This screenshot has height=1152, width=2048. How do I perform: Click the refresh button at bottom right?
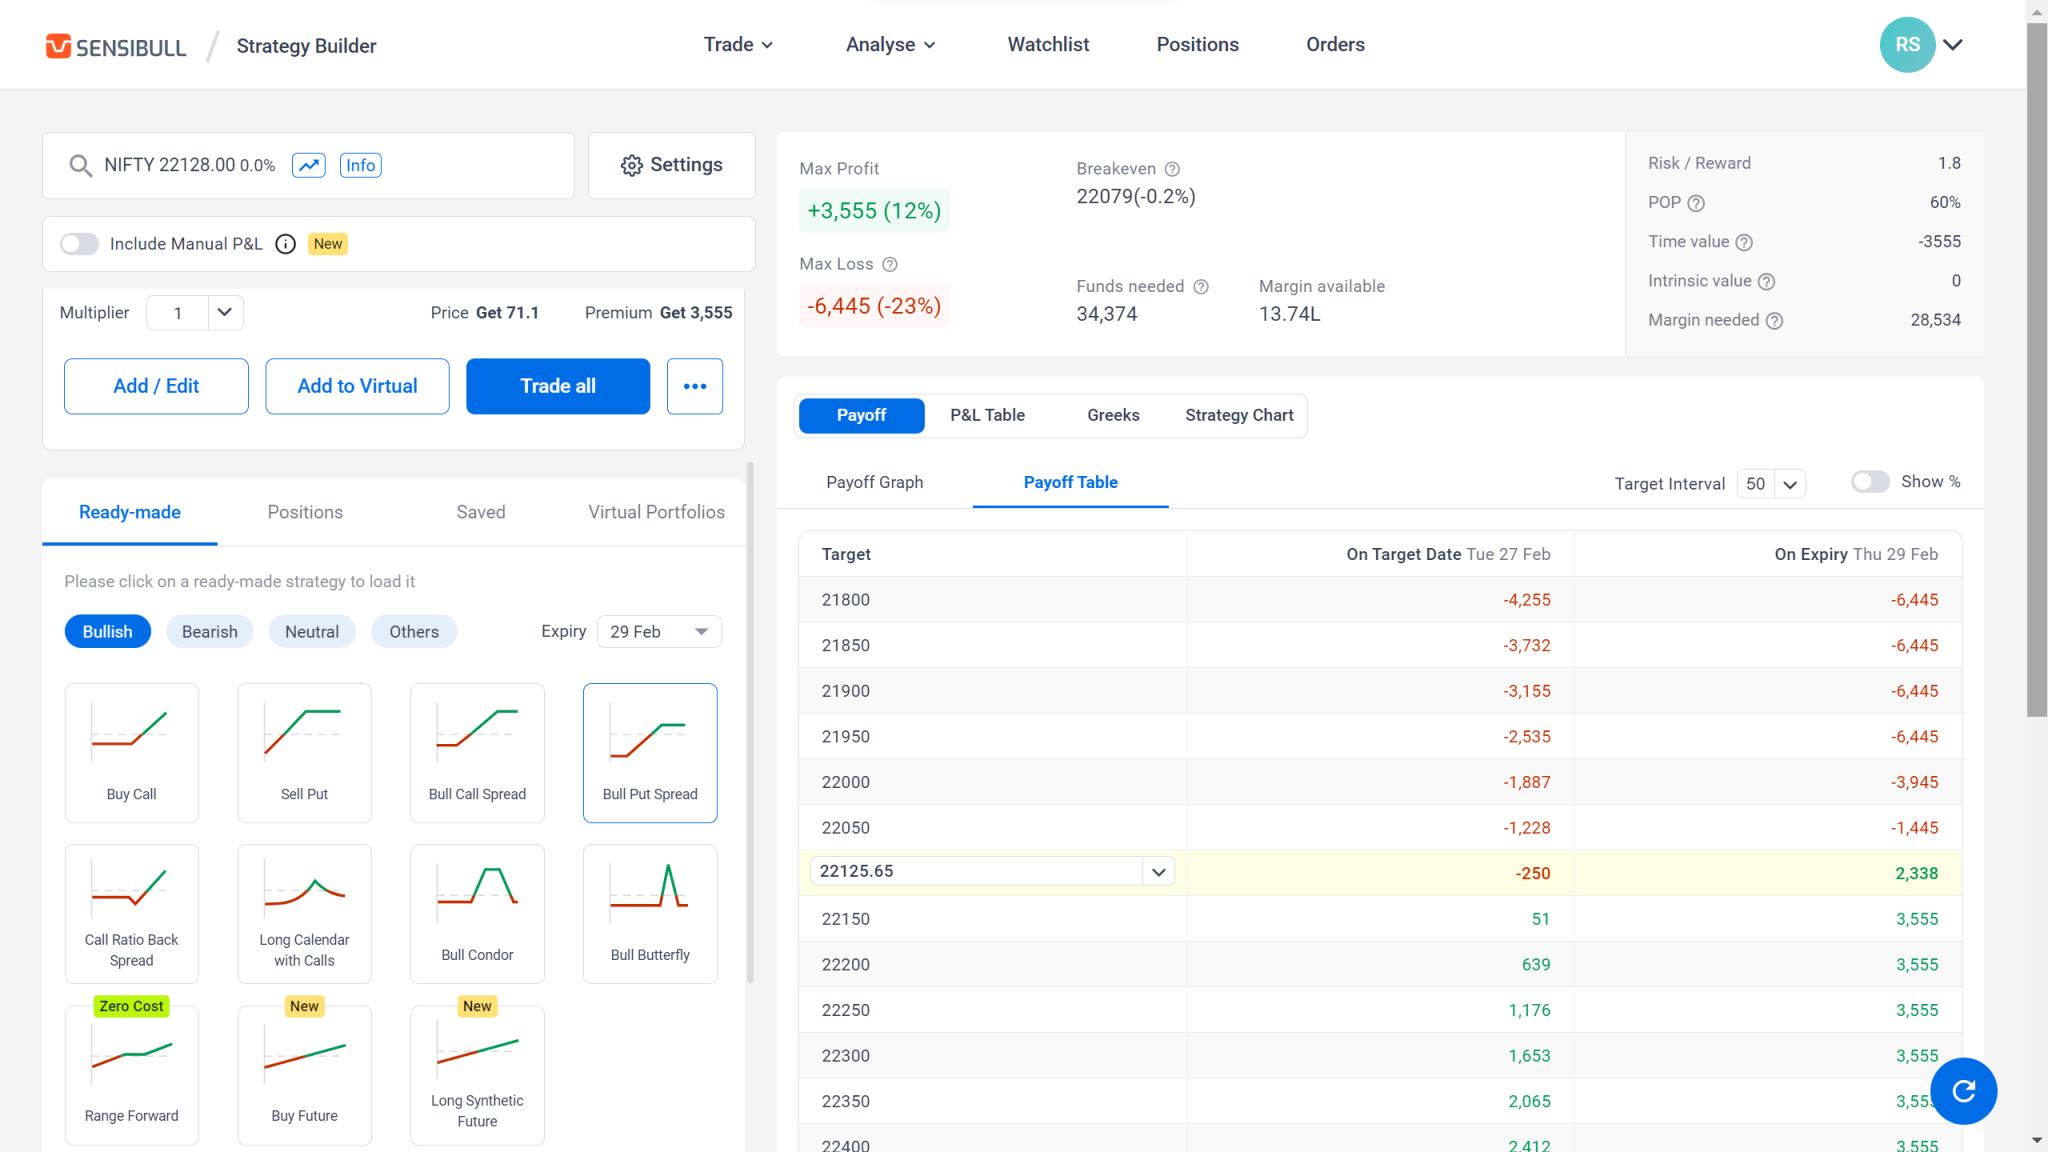pos(1963,1091)
